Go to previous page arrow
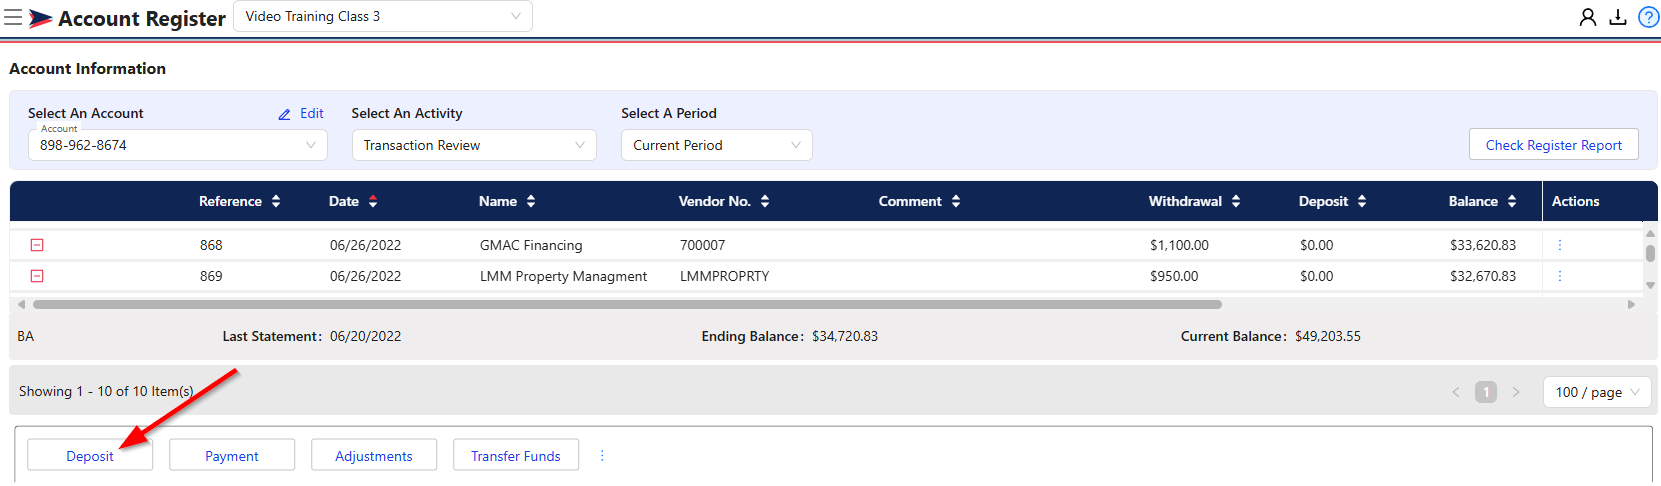The width and height of the screenshot is (1661, 486). [x=1456, y=392]
